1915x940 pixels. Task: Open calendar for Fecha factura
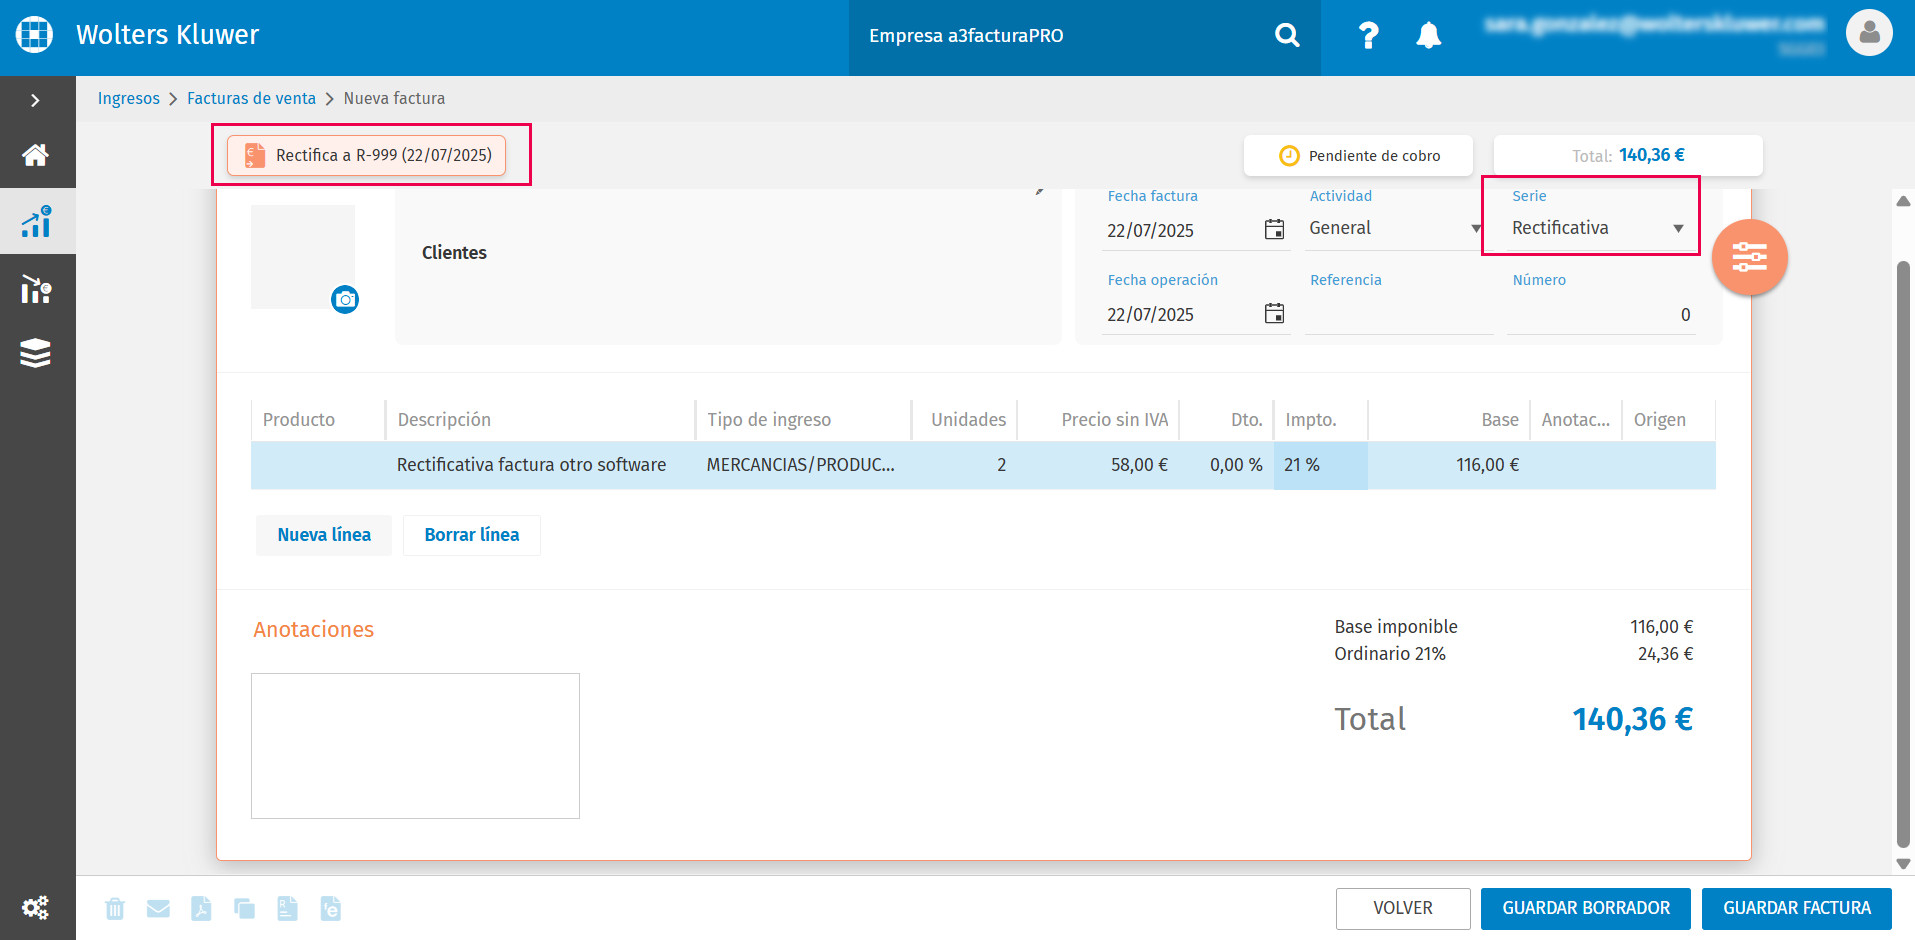point(1274,229)
